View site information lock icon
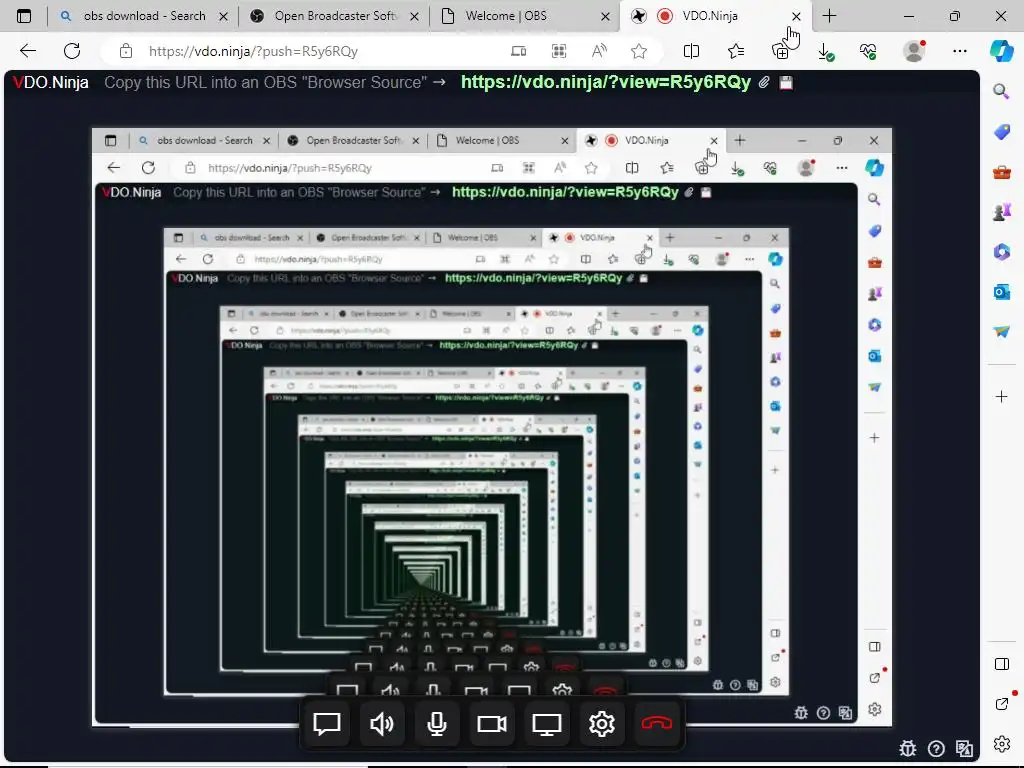Screen dimensions: 1024x768 125,51
